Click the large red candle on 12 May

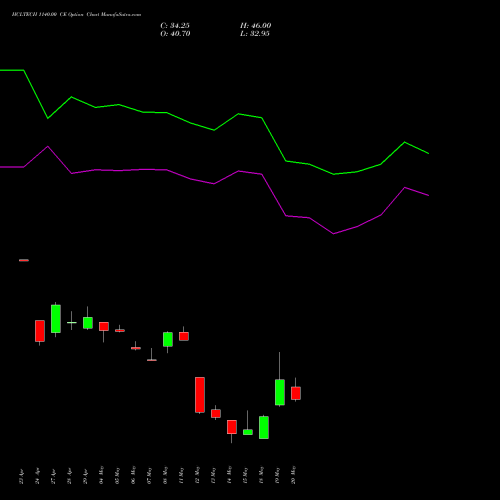click(200, 395)
